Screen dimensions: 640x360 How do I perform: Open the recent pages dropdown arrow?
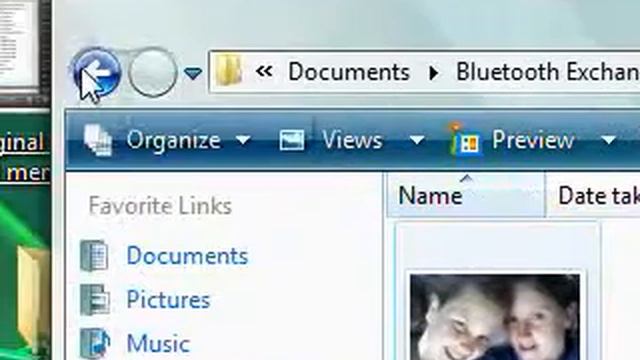point(193,73)
